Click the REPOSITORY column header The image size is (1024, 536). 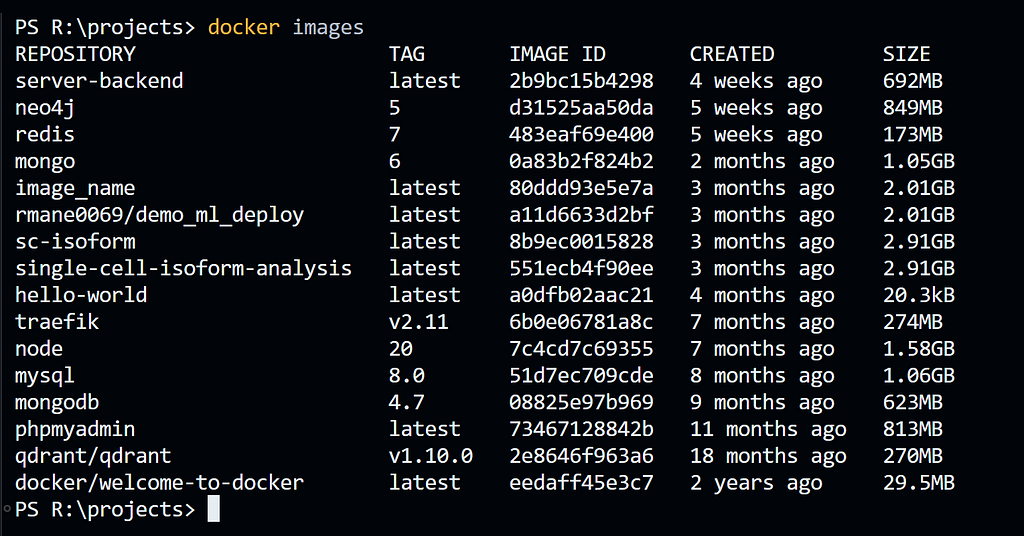coord(75,54)
